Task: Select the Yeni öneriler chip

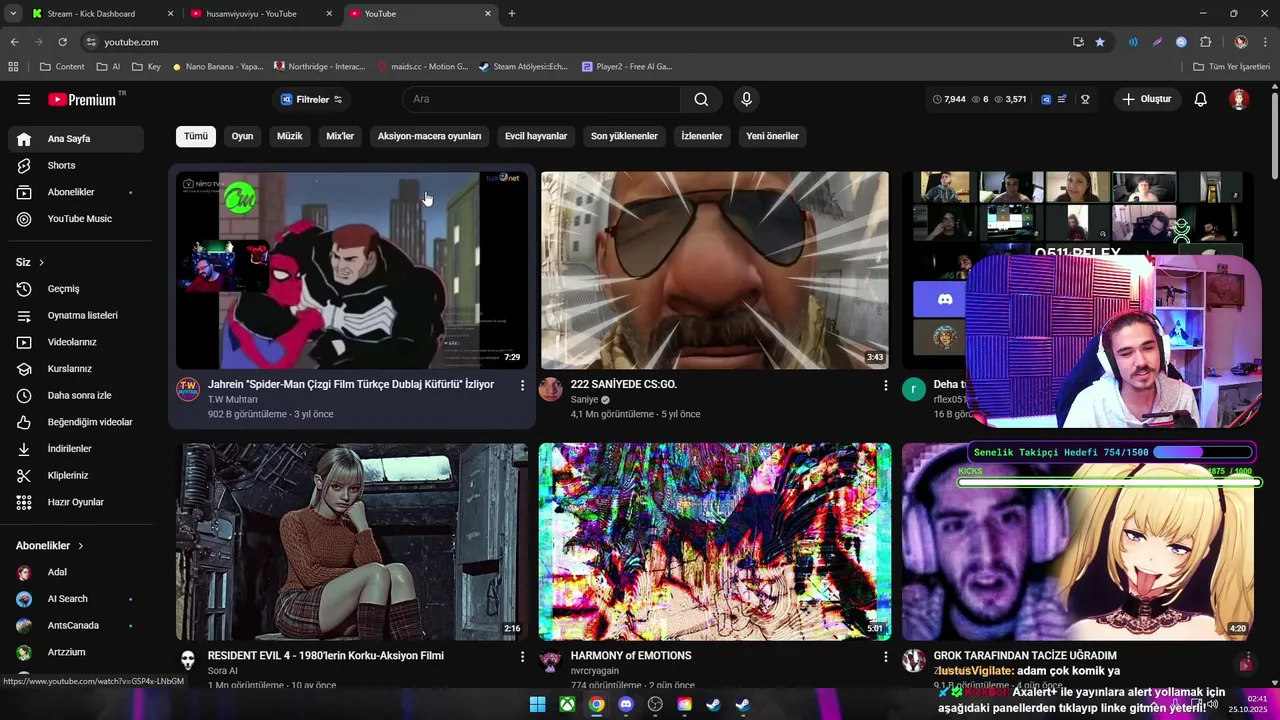Action: [x=772, y=136]
